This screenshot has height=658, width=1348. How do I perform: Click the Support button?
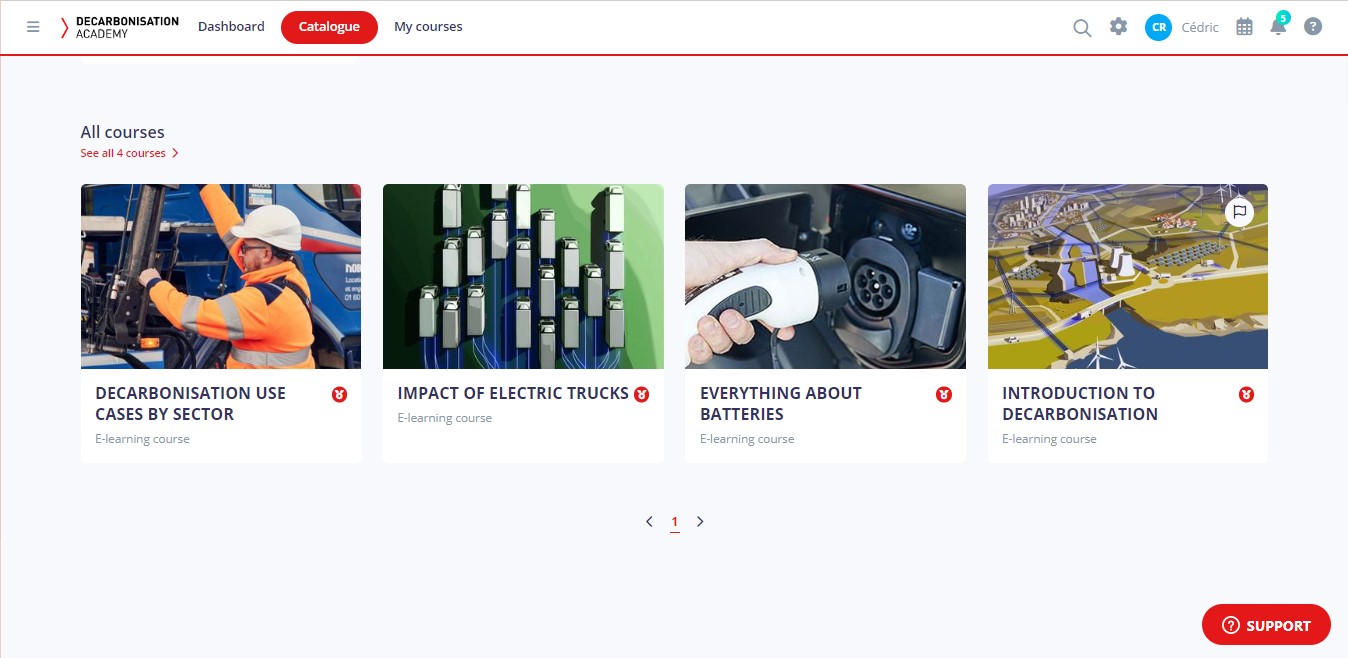coord(1266,624)
